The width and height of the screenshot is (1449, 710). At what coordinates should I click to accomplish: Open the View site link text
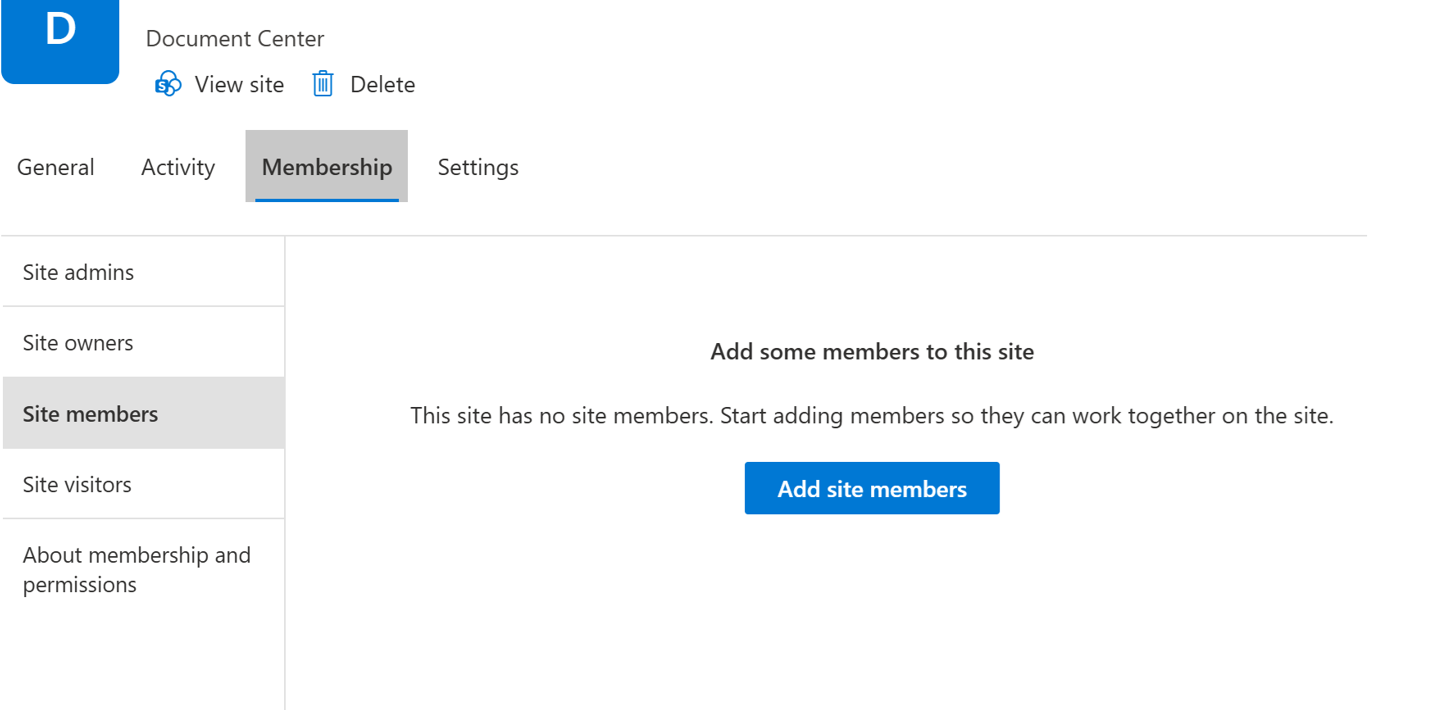click(239, 85)
